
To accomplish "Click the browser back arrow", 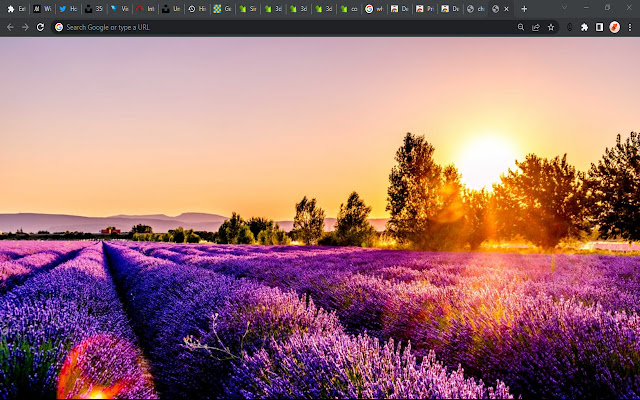I will coord(10,27).
